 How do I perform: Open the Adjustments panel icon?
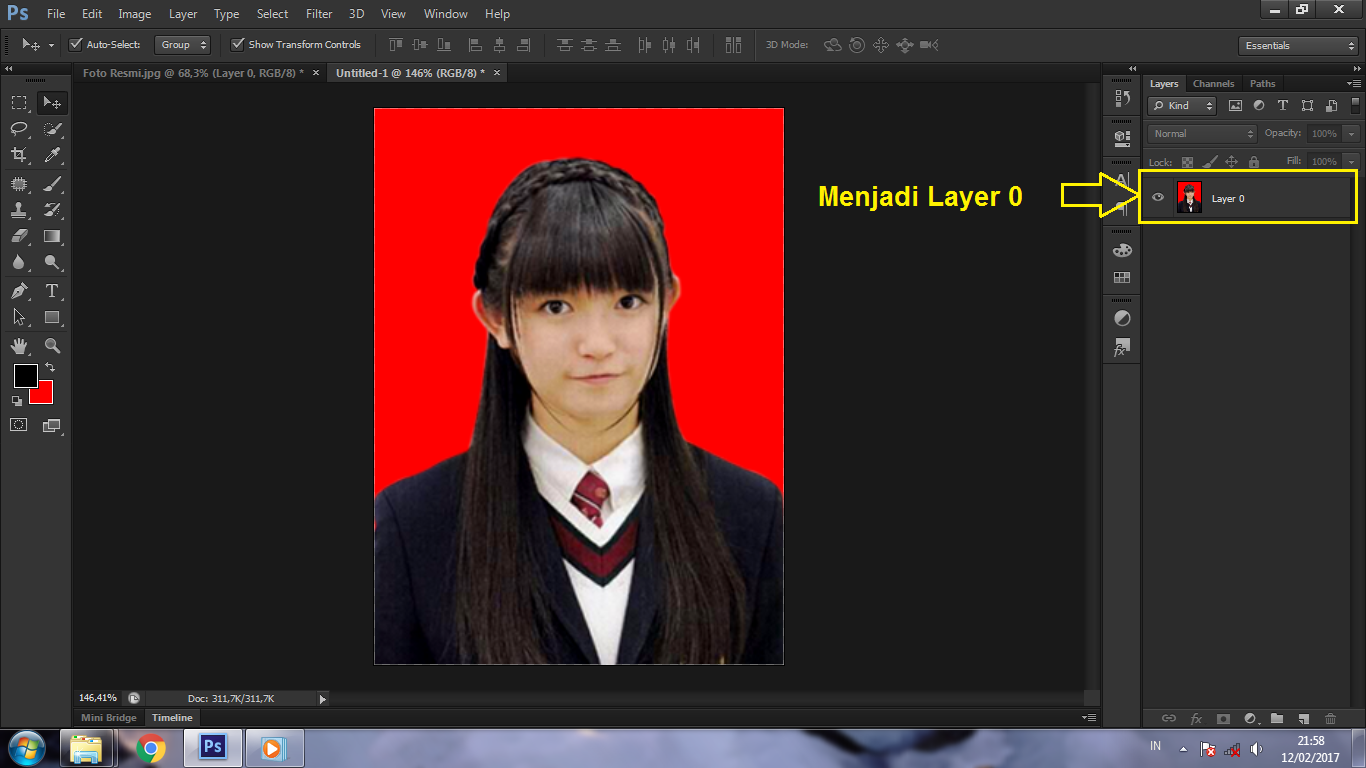[x=1122, y=318]
